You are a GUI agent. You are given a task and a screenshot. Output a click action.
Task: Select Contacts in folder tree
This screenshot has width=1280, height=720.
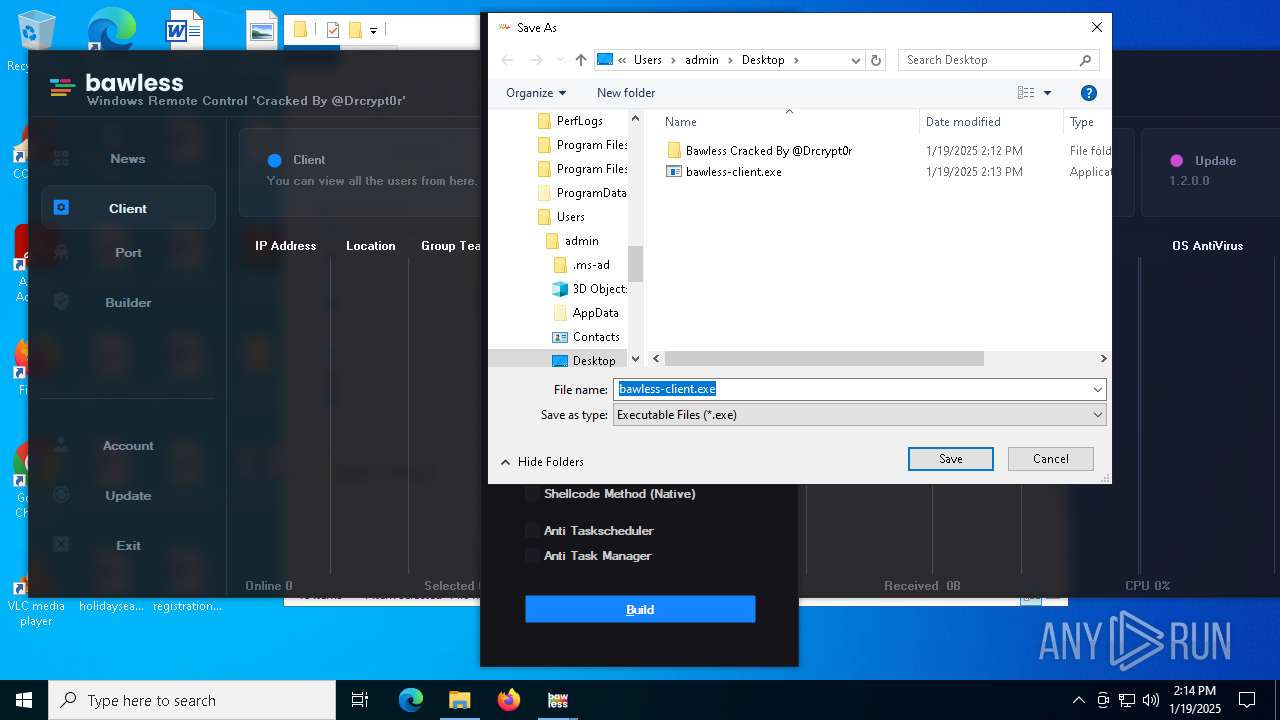[x=586, y=337]
